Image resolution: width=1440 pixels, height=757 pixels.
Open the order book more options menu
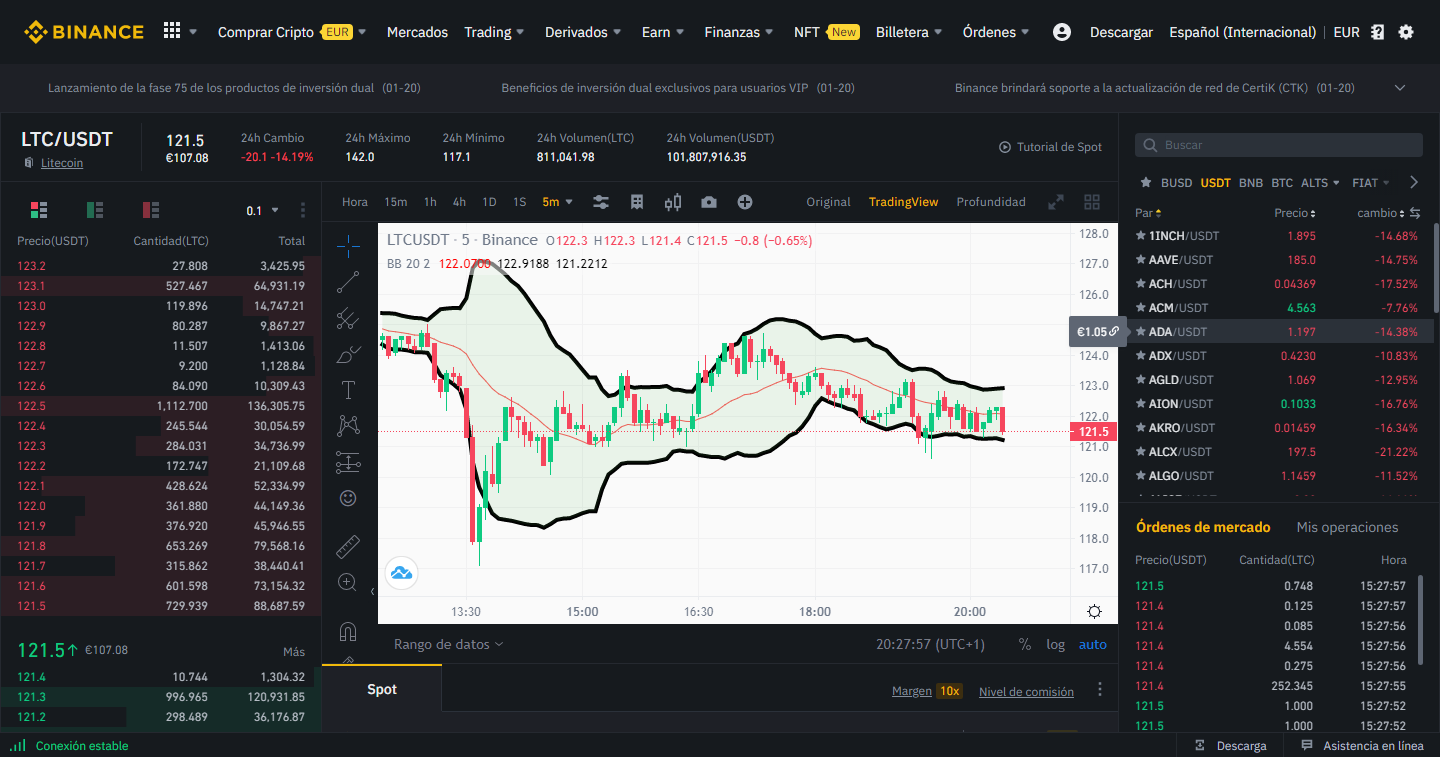[303, 210]
